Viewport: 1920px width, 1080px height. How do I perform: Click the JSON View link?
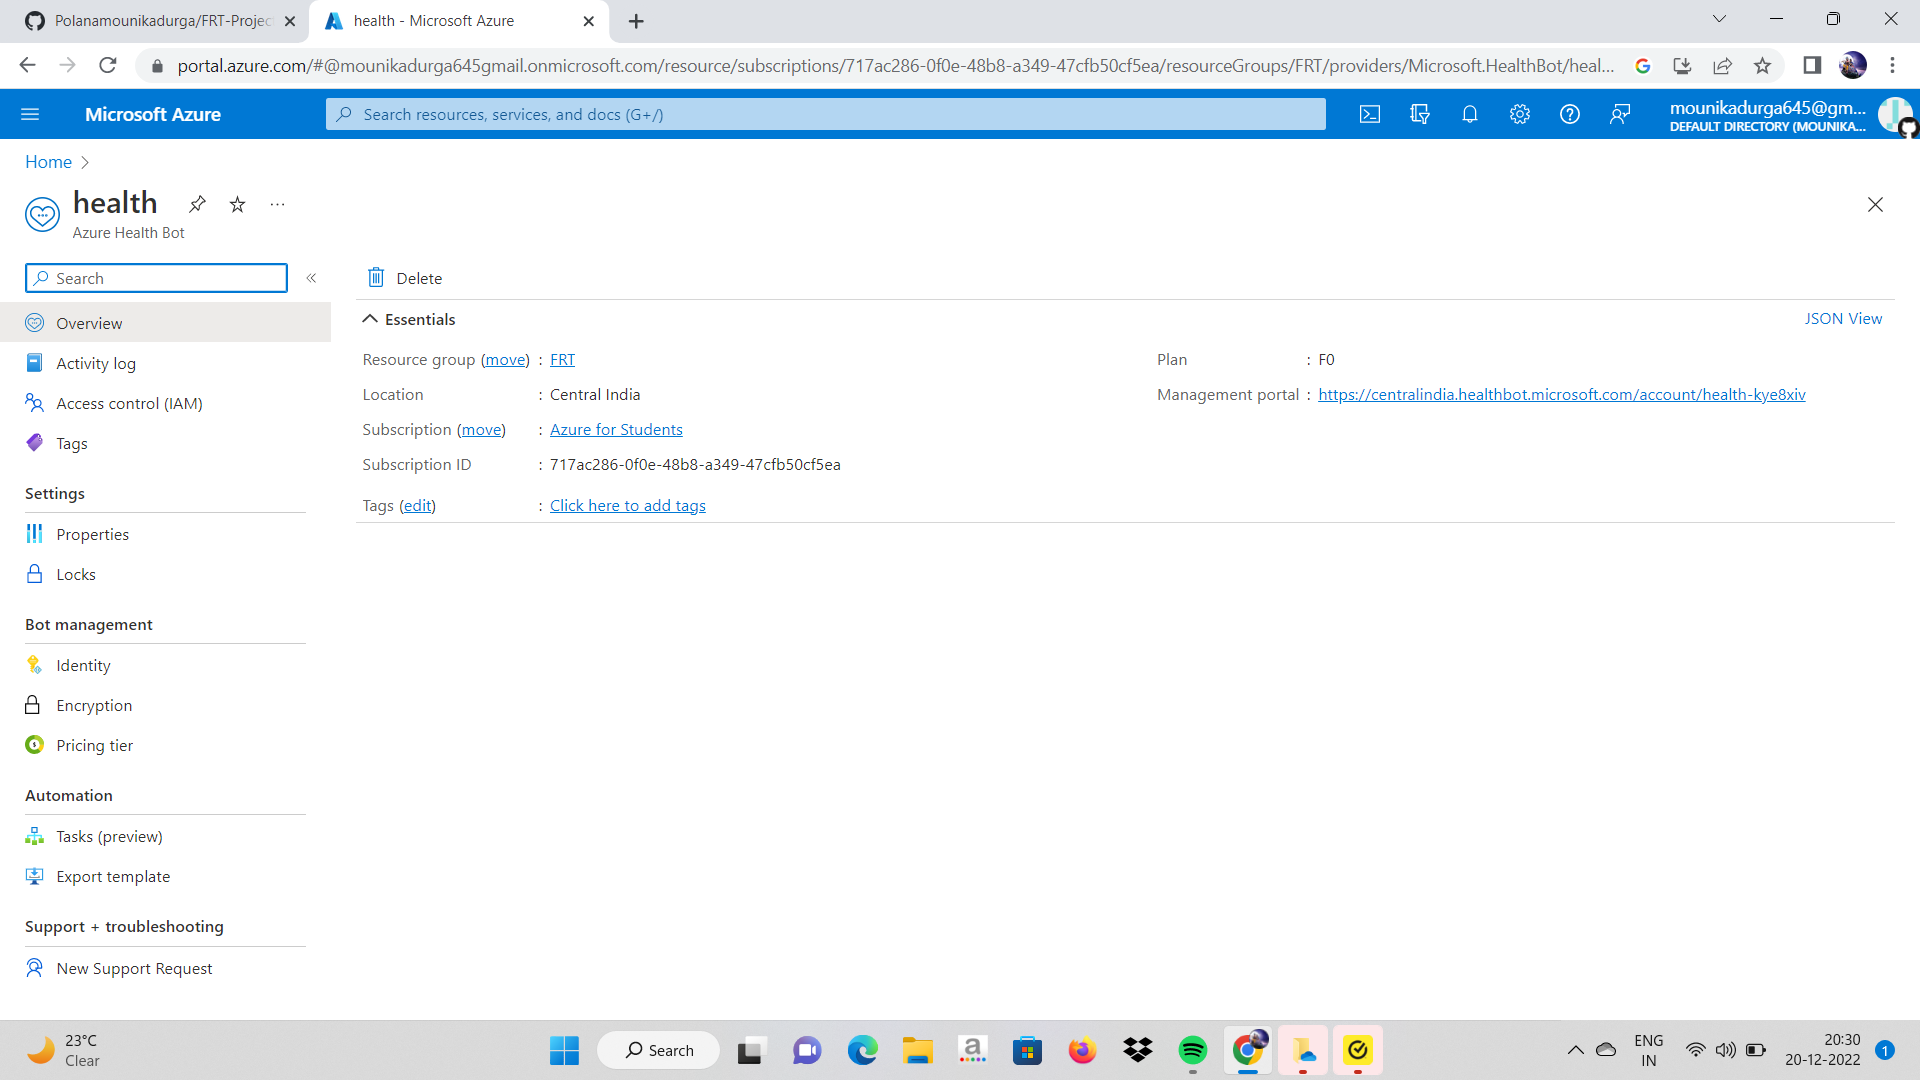(1843, 318)
